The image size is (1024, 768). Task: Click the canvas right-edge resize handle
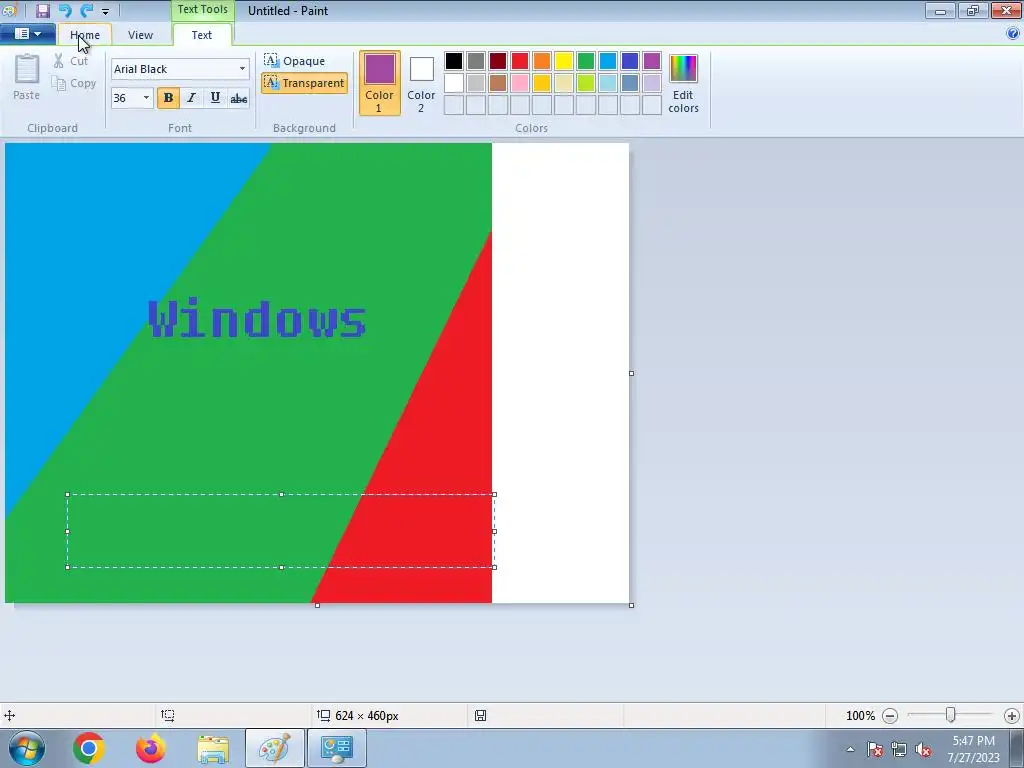[632, 374]
